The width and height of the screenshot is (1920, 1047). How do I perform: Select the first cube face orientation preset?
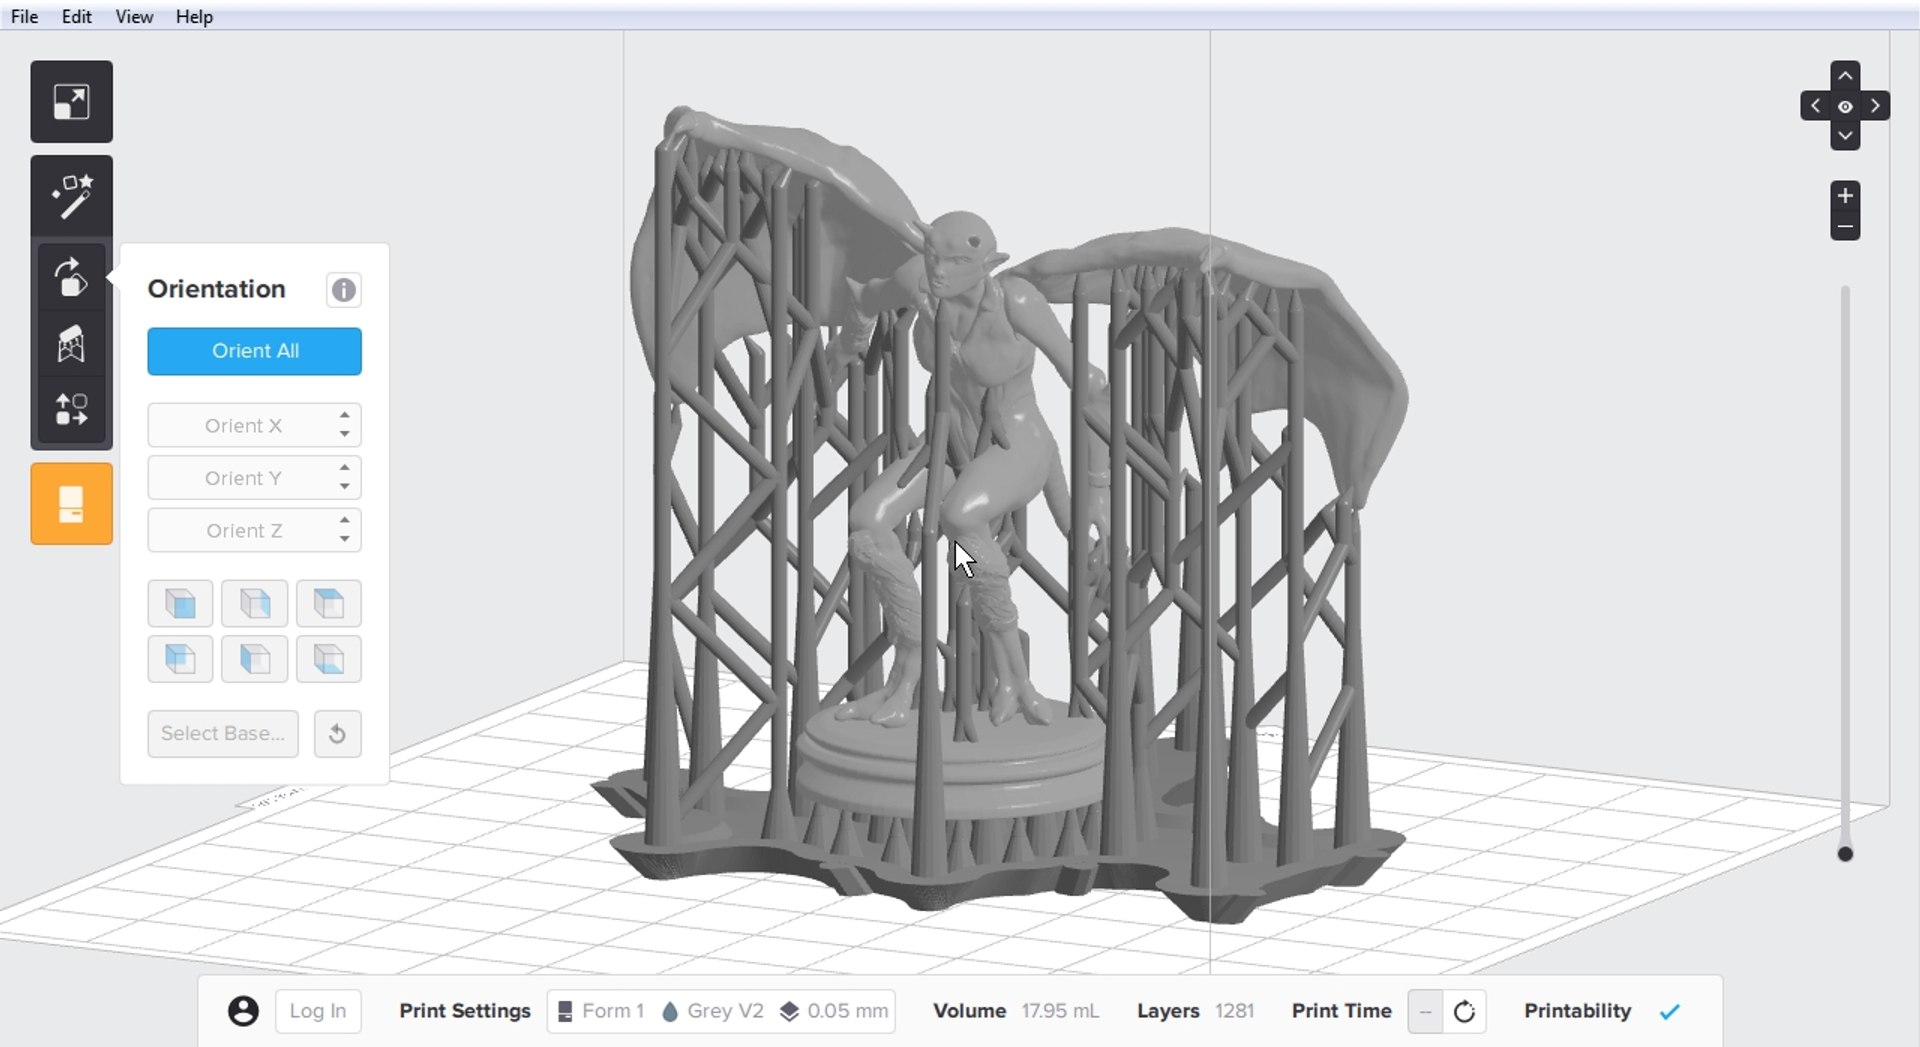tap(180, 604)
